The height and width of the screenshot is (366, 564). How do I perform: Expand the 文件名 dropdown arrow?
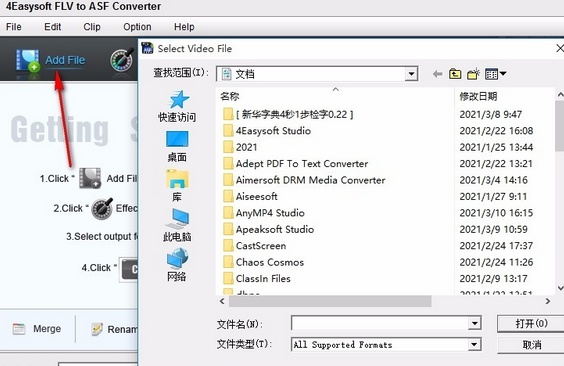[x=474, y=323]
